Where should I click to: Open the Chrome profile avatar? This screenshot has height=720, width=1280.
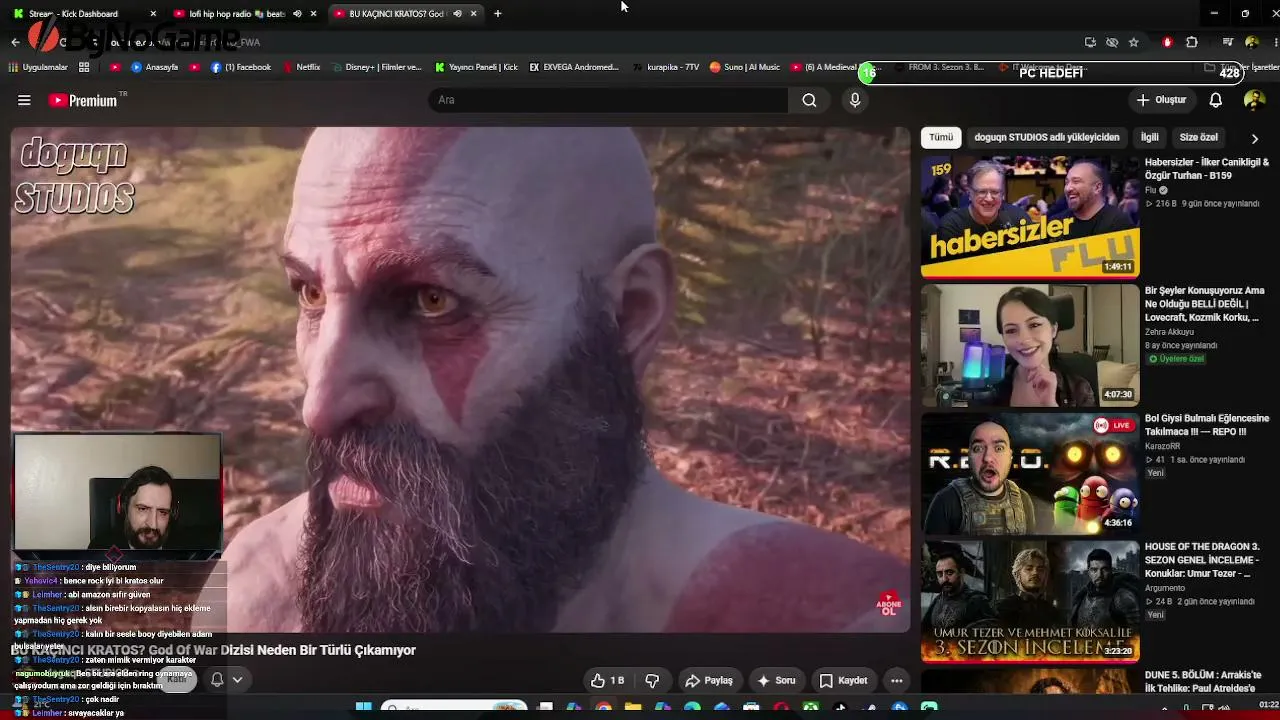(1252, 42)
